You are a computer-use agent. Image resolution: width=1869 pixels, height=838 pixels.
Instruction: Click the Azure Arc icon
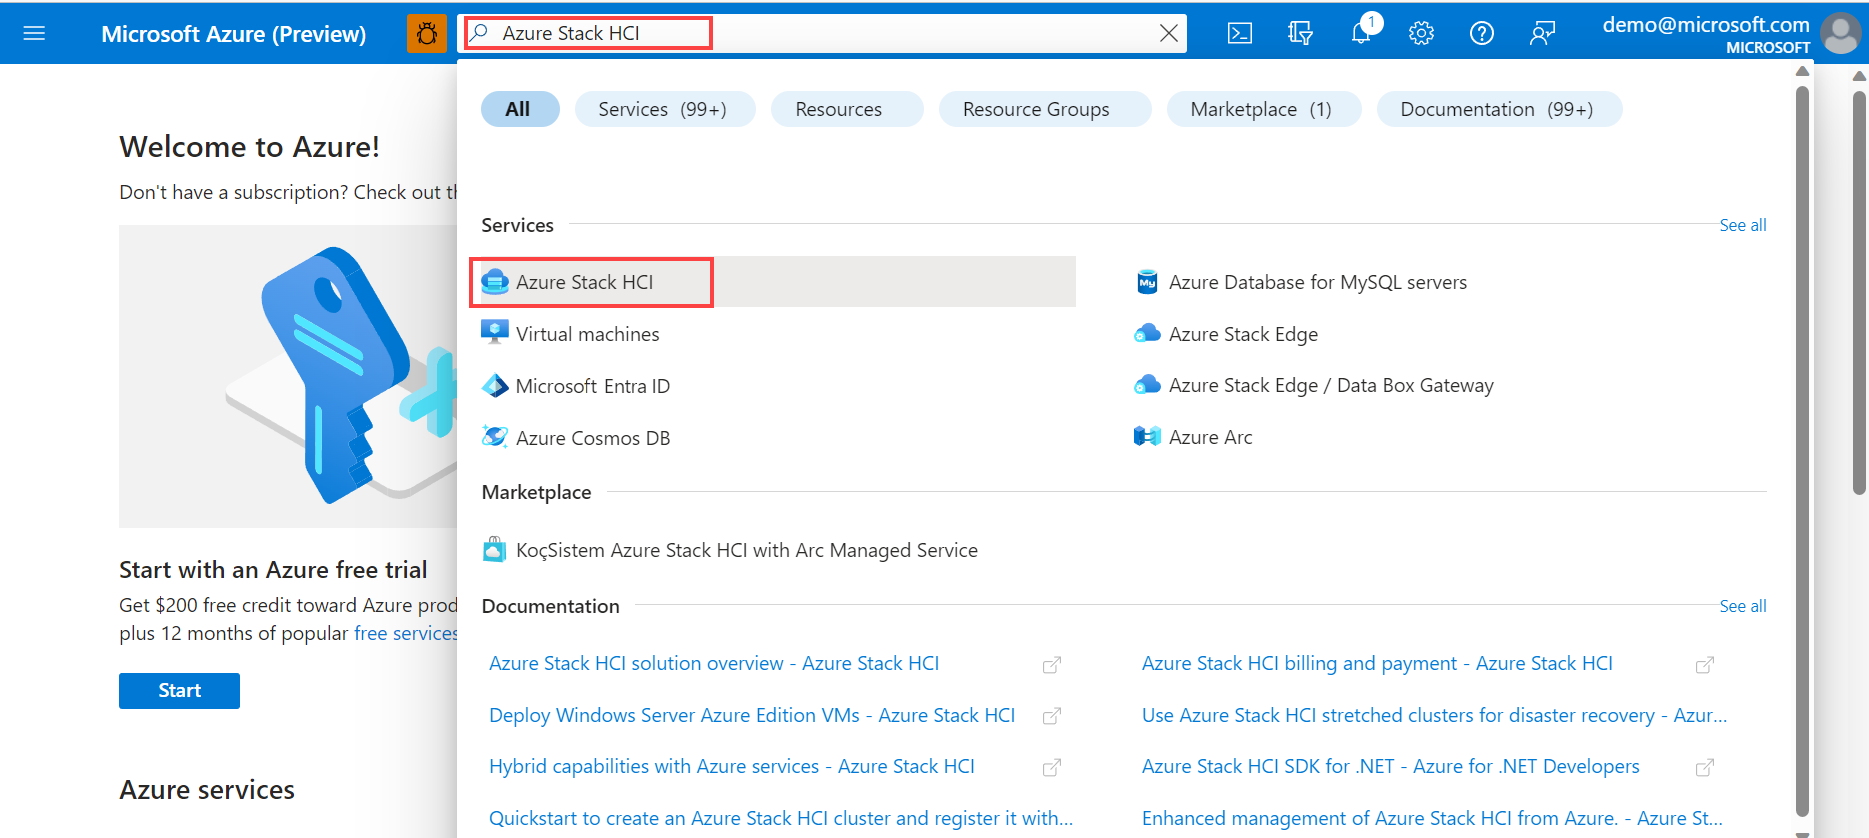tap(1147, 436)
